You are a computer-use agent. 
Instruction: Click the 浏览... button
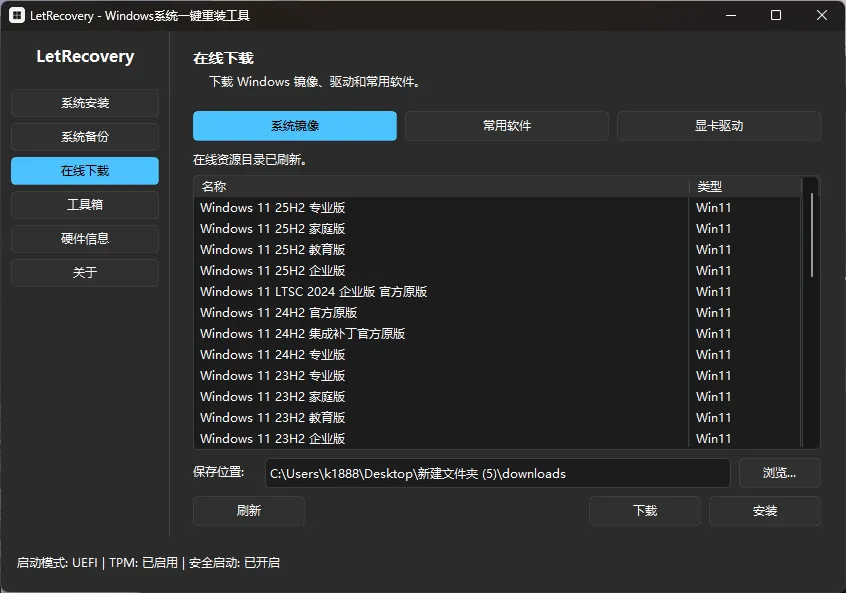pyautogui.click(x=780, y=473)
